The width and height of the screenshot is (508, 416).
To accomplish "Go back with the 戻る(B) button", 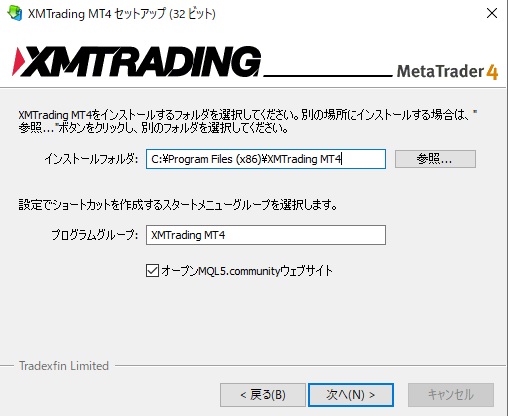I will click(263, 395).
